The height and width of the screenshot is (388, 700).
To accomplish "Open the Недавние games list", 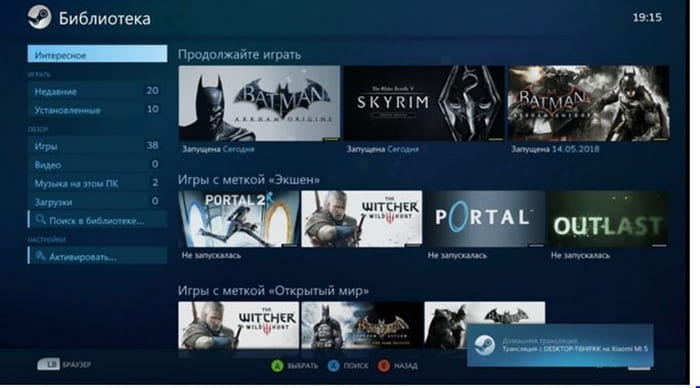I will coord(97,91).
